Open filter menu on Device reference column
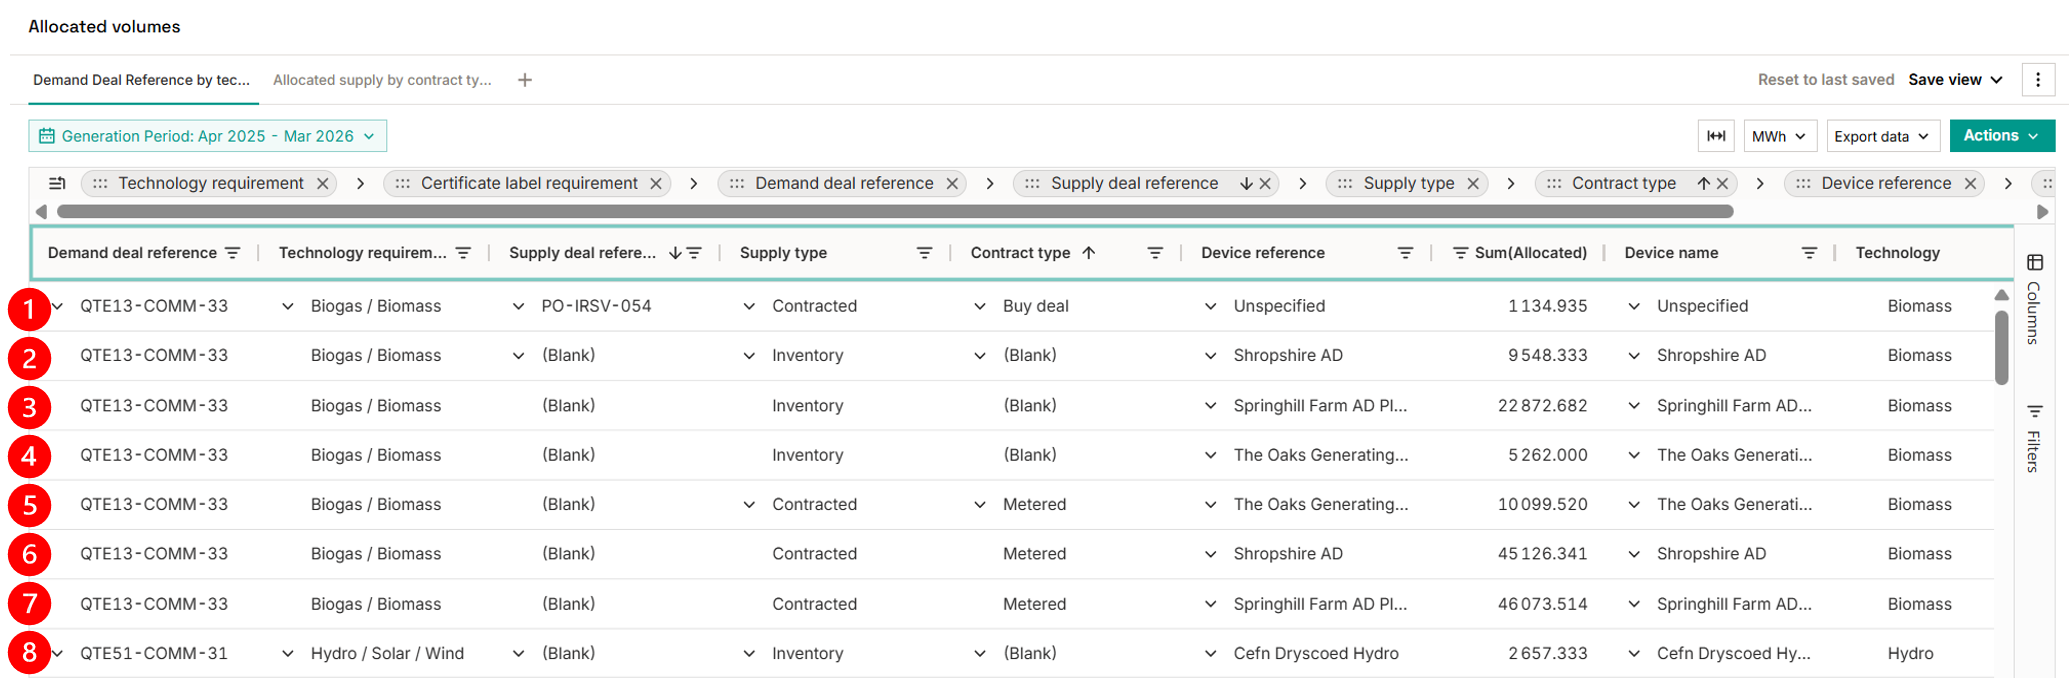Image resolution: width=2071 pixels, height=682 pixels. (1405, 253)
